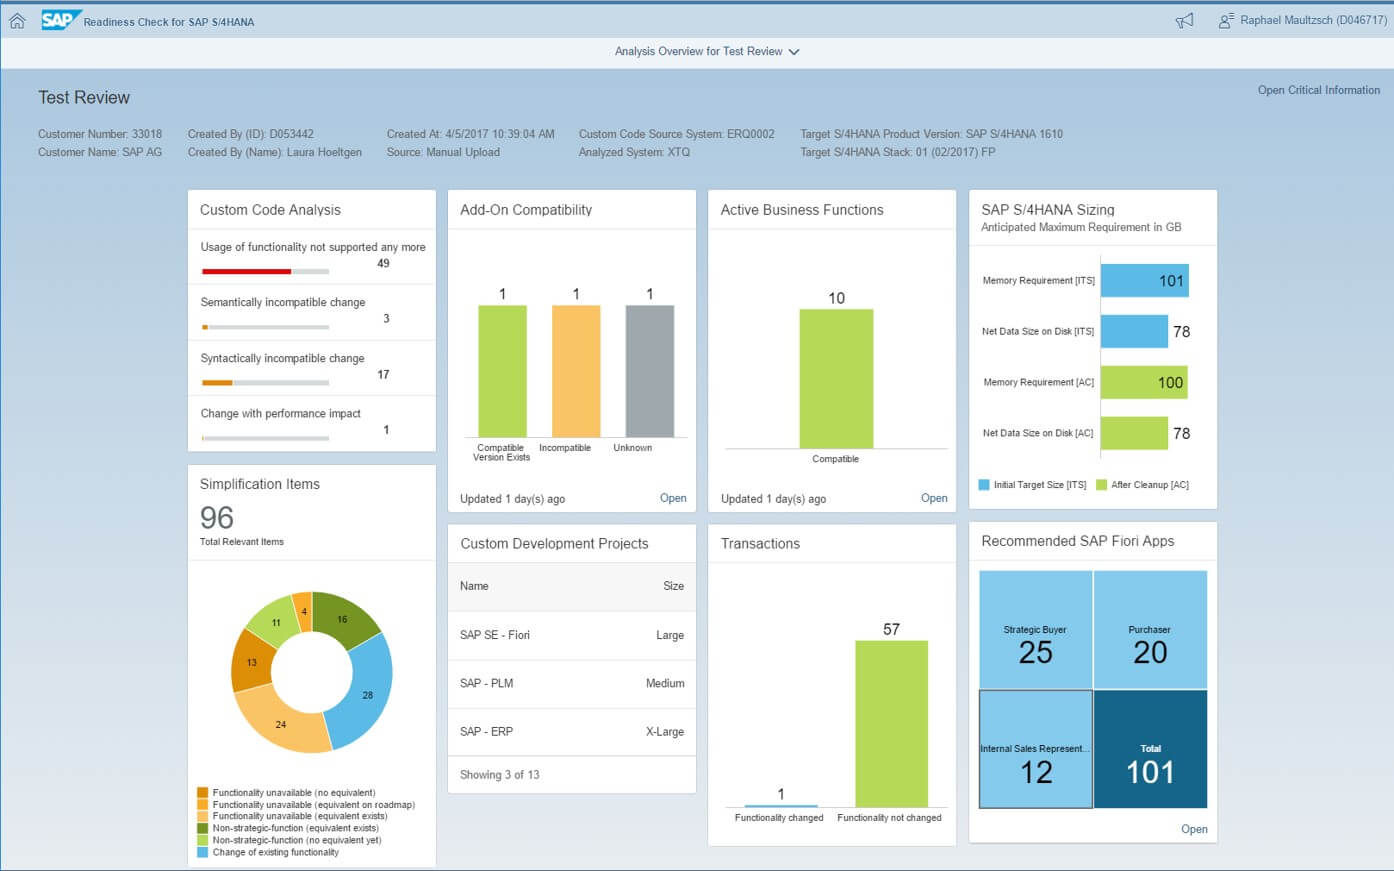This screenshot has width=1394, height=871.
Task: Select the Strategic Buyer tile
Action: coord(1035,630)
